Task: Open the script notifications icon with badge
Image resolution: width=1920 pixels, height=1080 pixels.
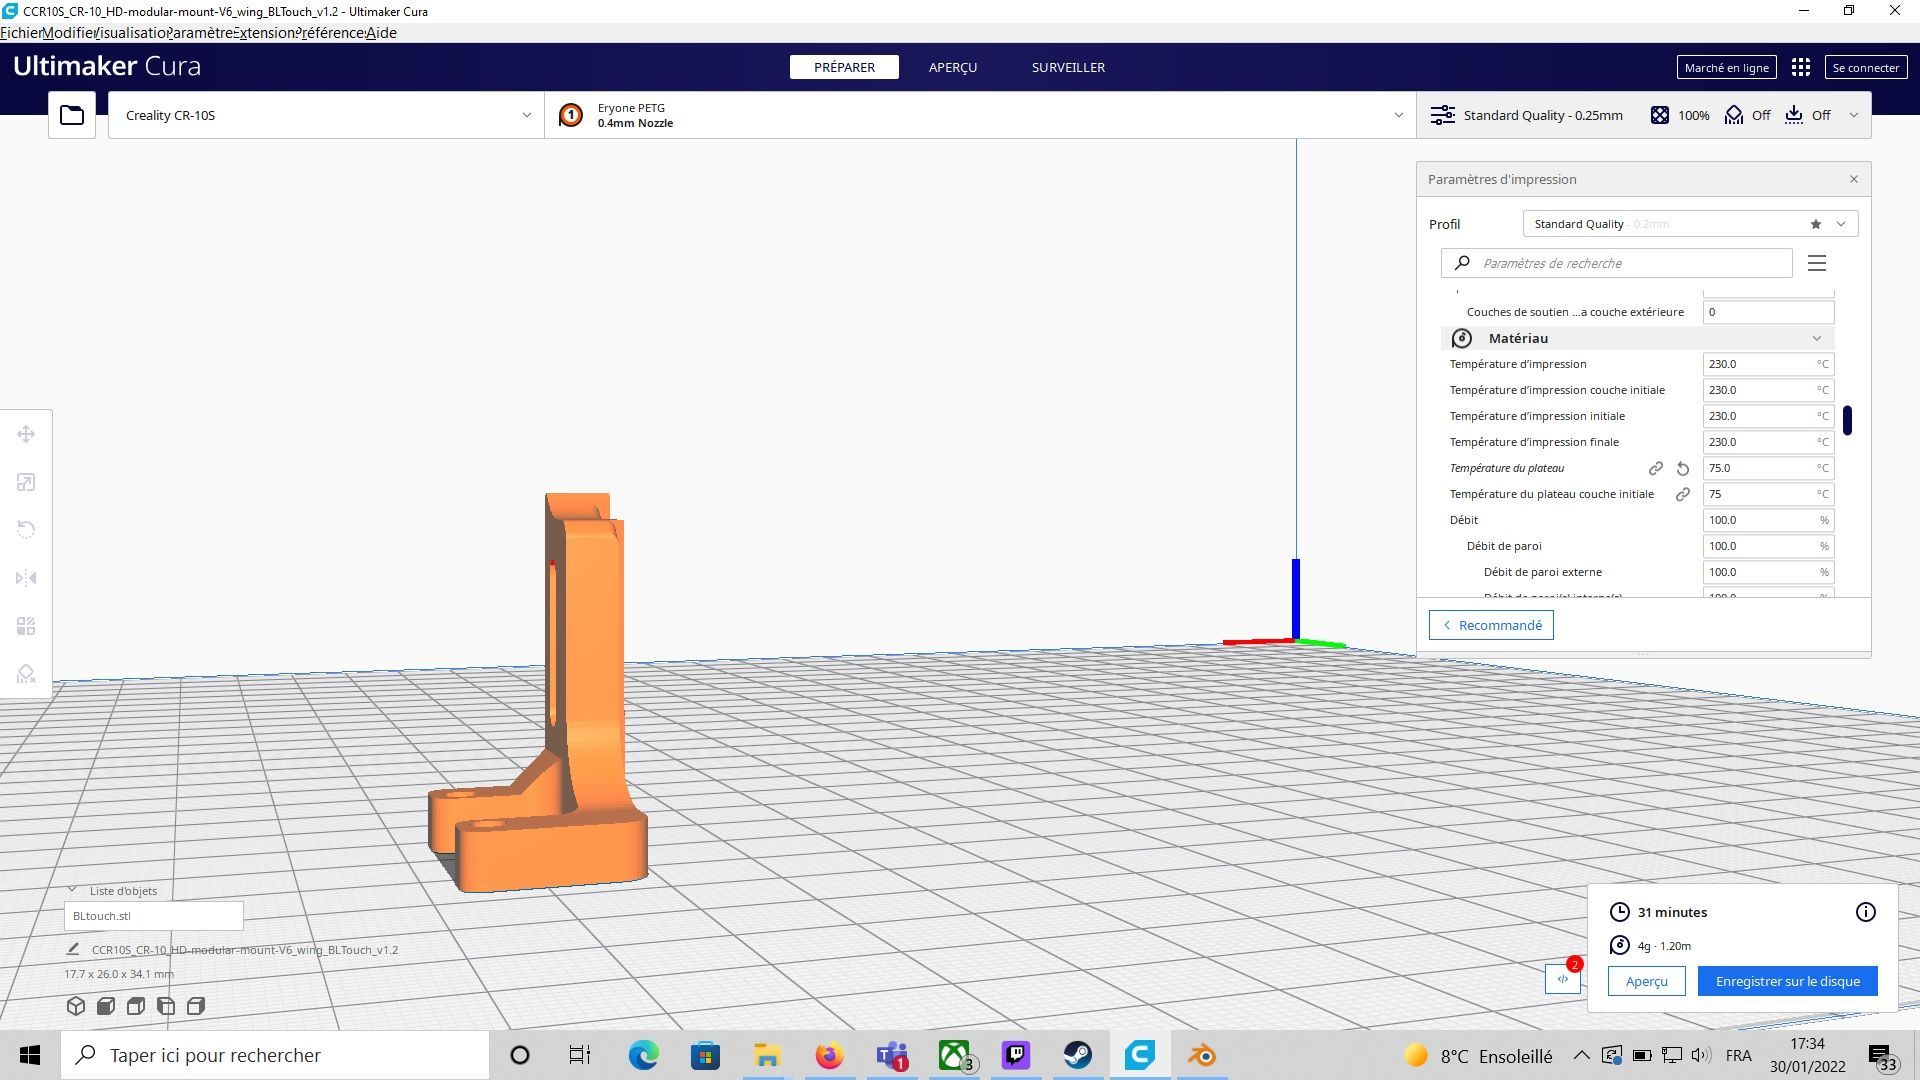Action: (1563, 979)
